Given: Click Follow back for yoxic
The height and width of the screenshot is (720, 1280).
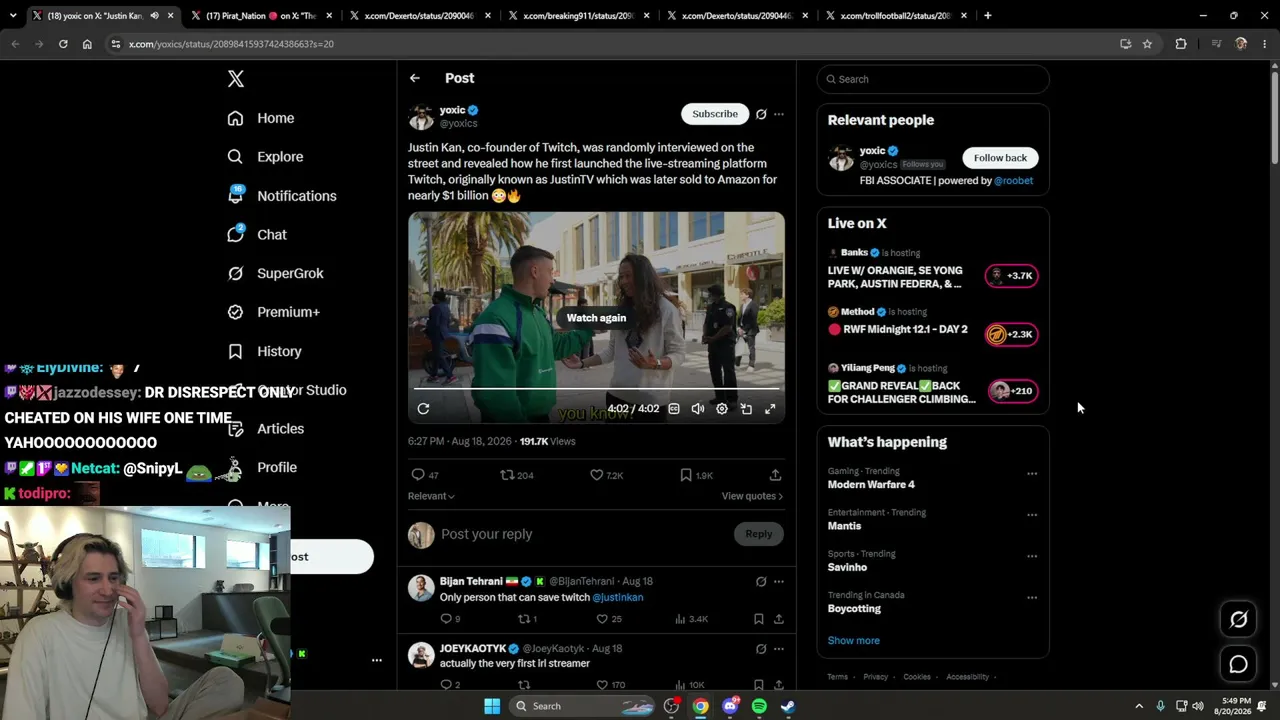Looking at the screenshot, I should (1000, 158).
